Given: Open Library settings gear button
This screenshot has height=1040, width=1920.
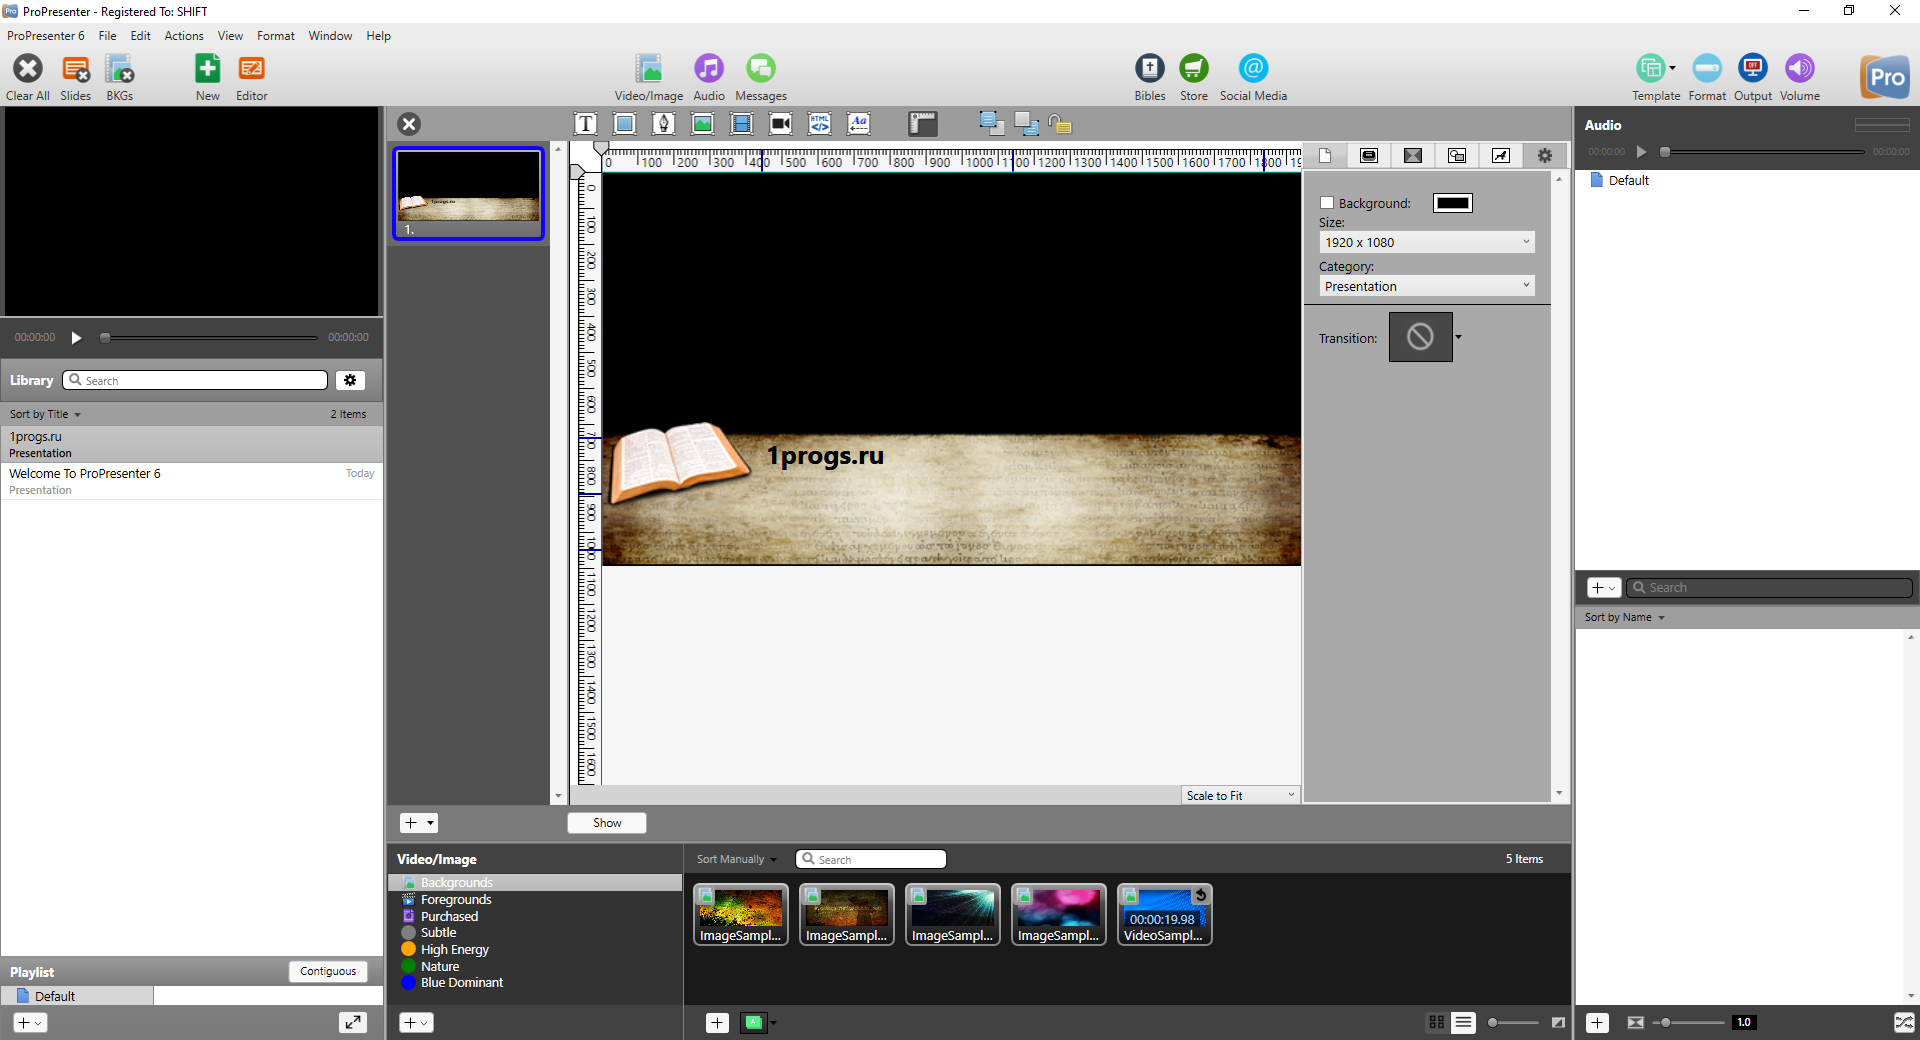Looking at the screenshot, I should click(x=350, y=380).
